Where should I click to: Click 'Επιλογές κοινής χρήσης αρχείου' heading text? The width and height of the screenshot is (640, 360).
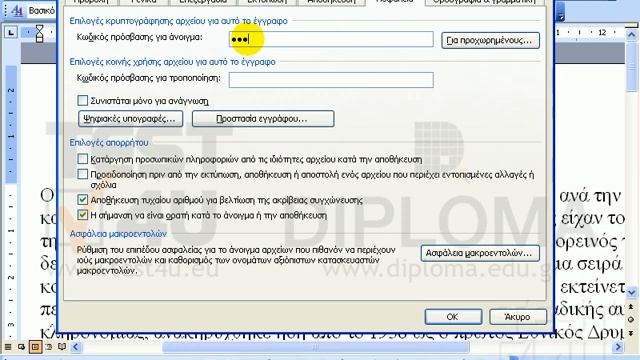(x=173, y=62)
